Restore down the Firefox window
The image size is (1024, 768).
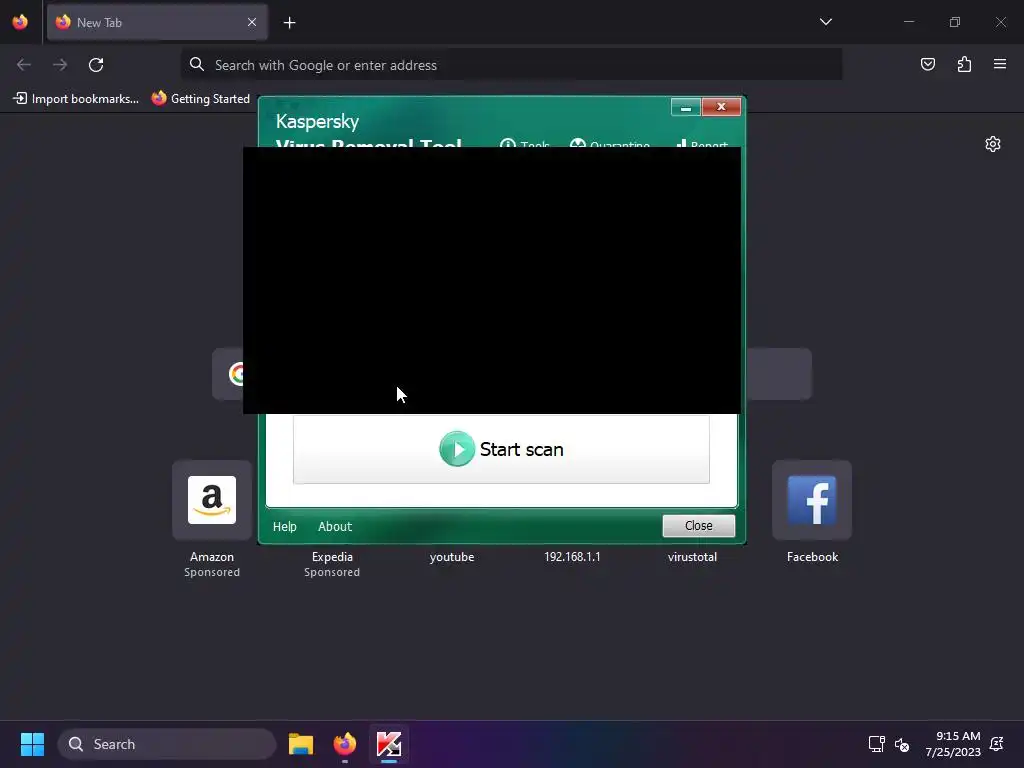pyautogui.click(x=955, y=22)
